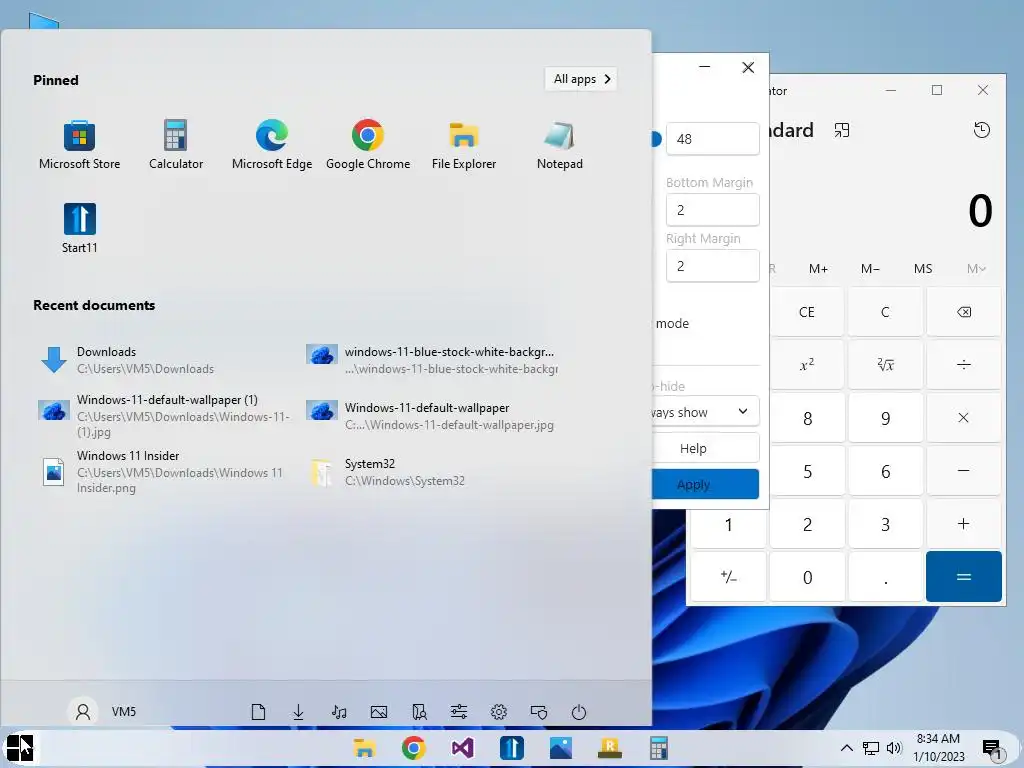The height and width of the screenshot is (768, 1024).
Task: Click the M+ memory button
Action: (x=818, y=268)
